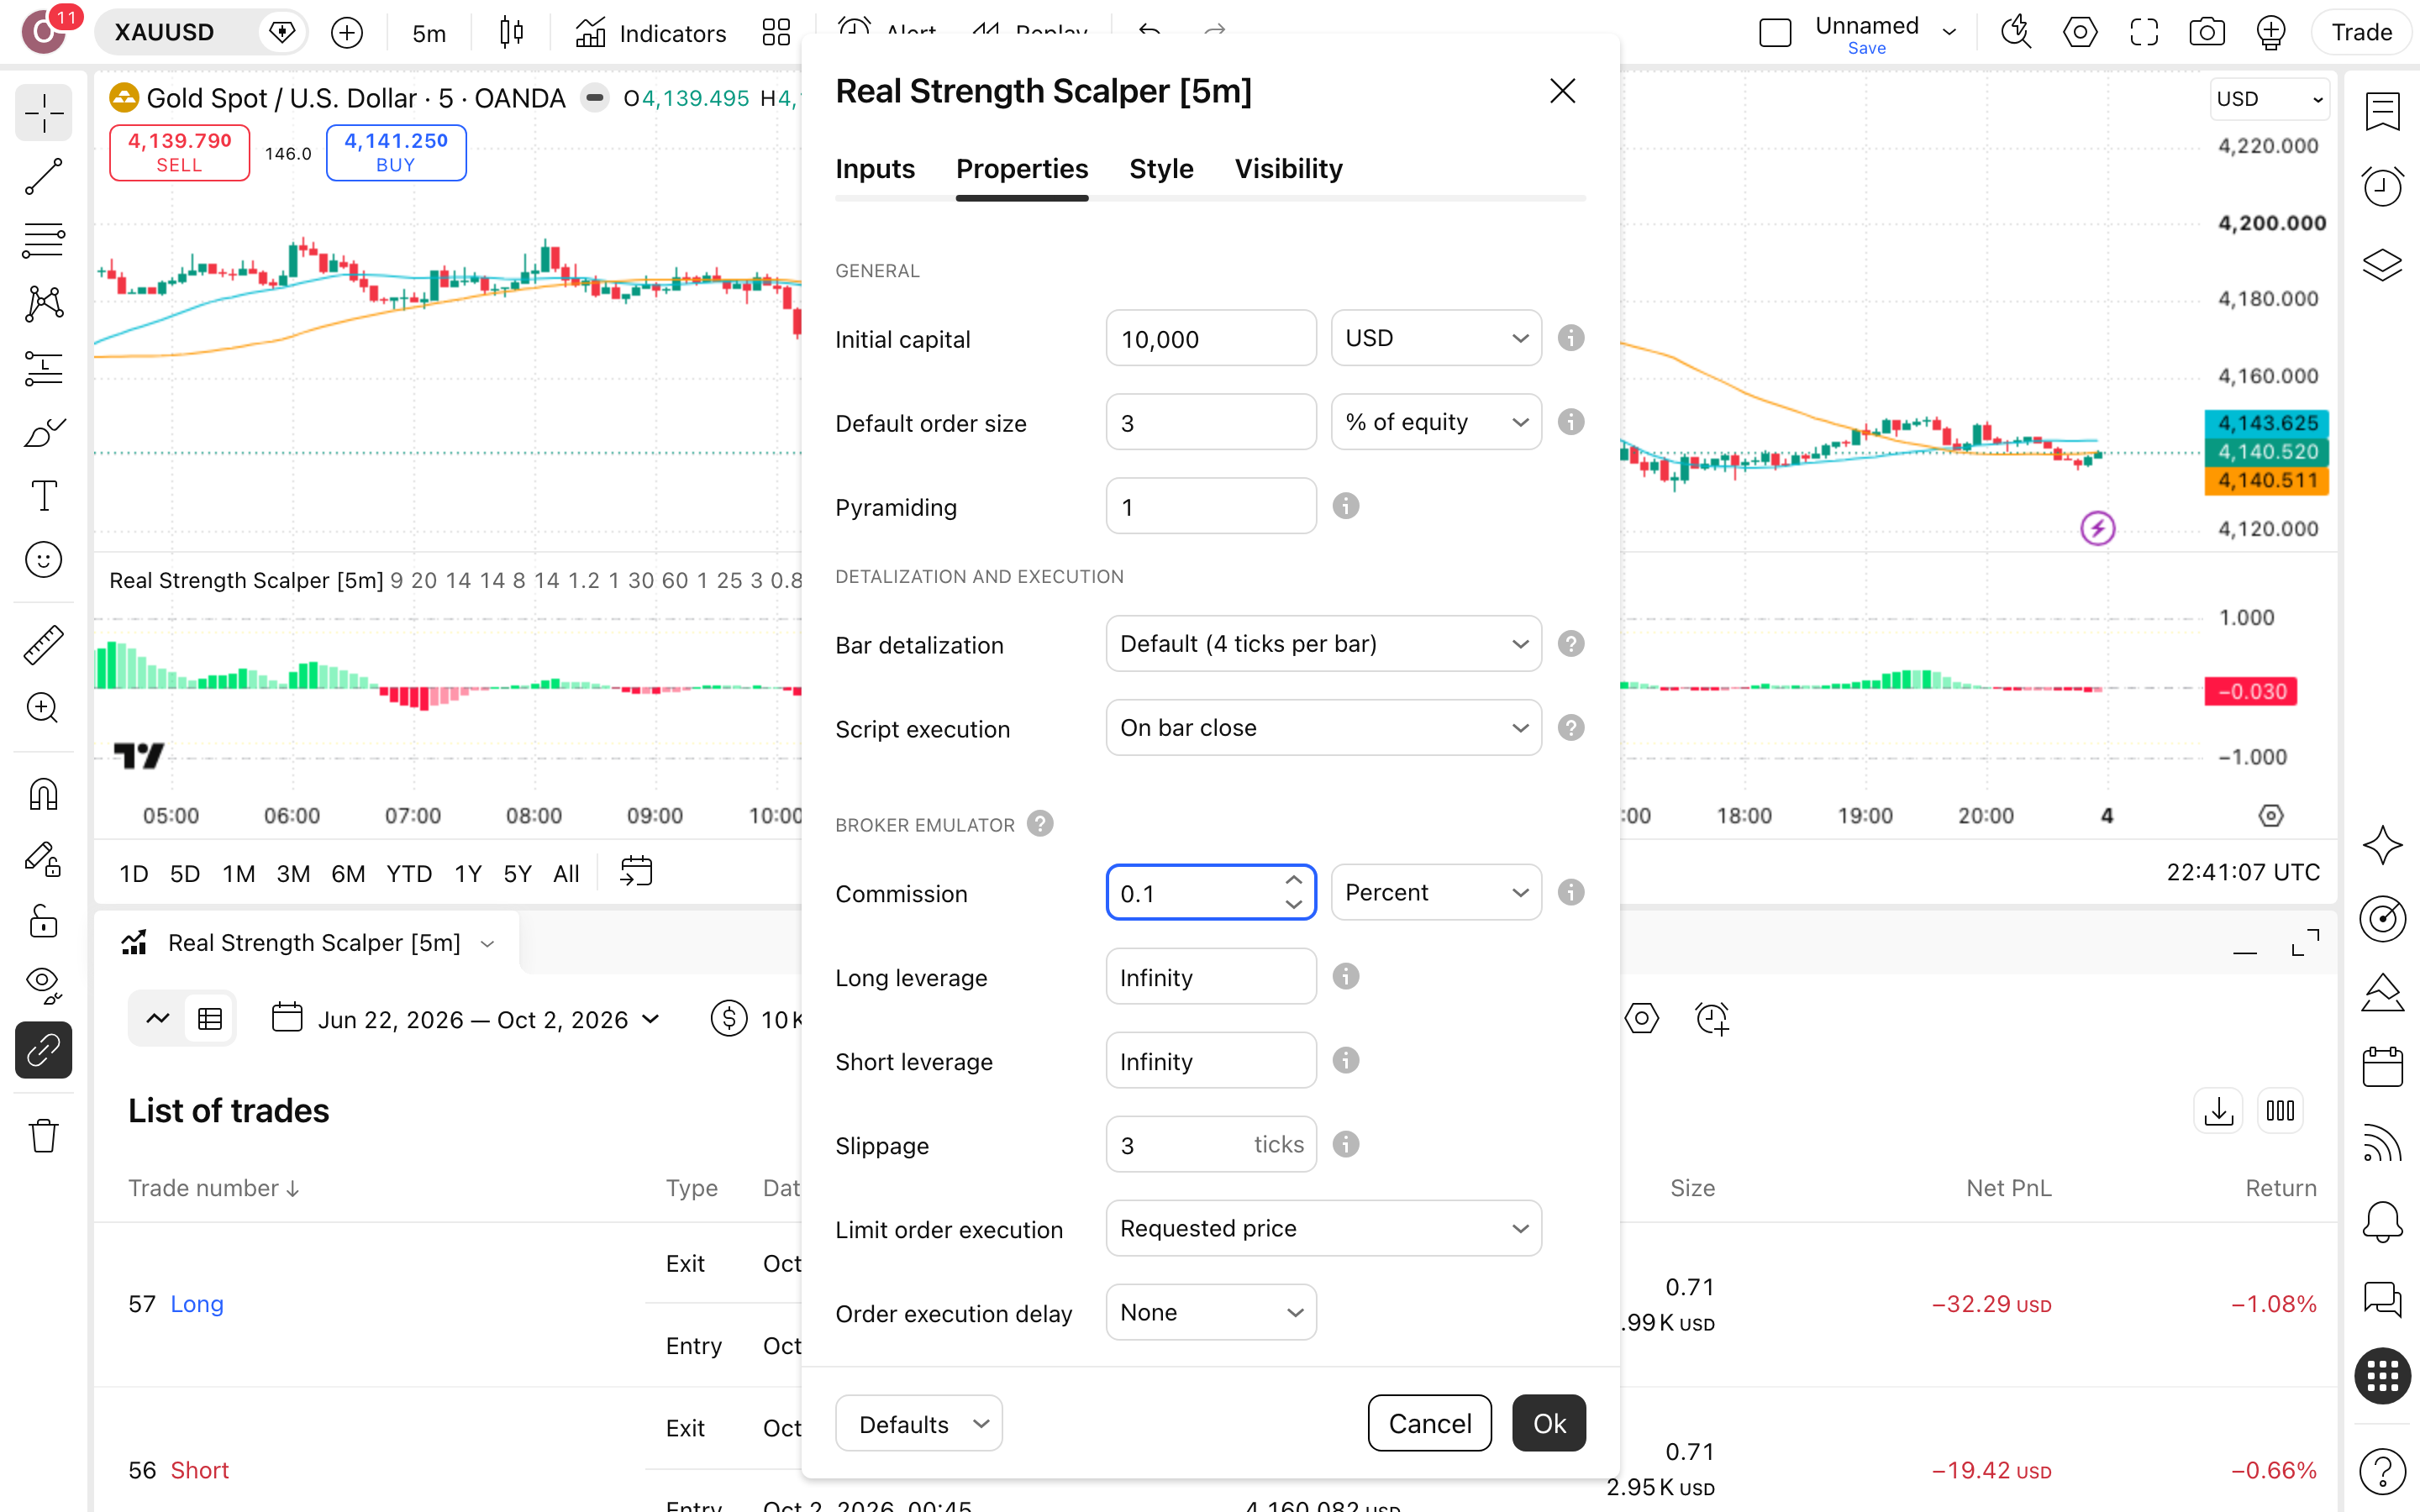Screen dimensions: 2420x1512
Task: Expand the Bar detalization dropdown
Action: pyautogui.click(x=1324, y=644)
